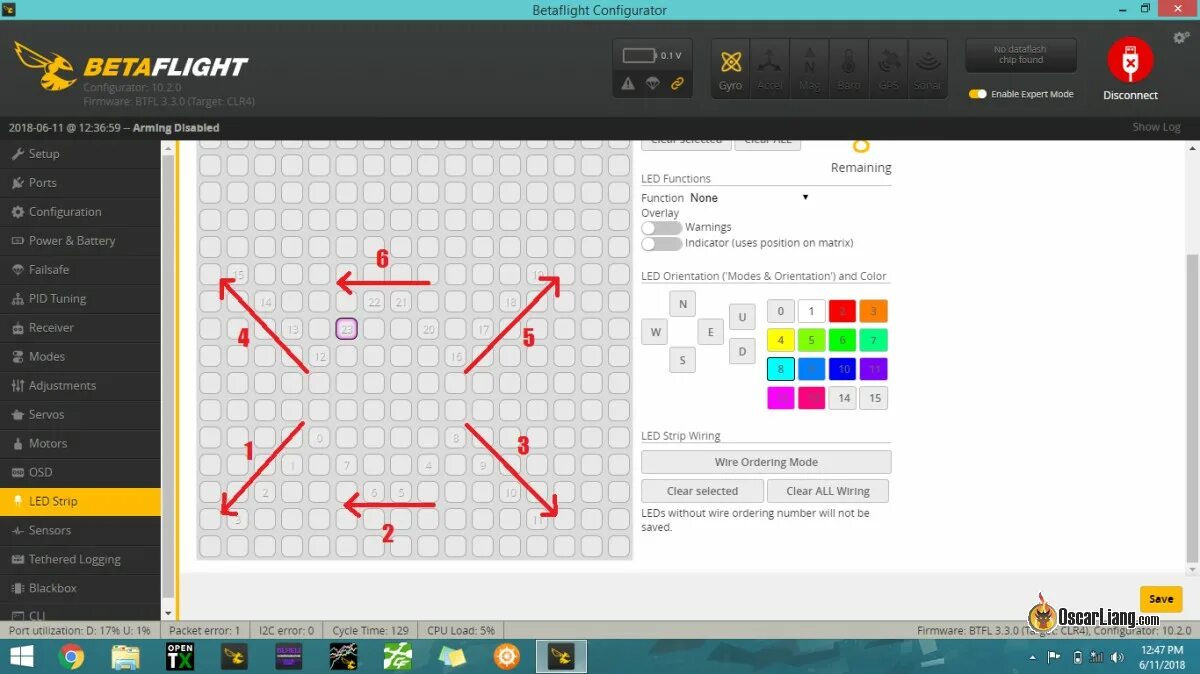Click the link status chain icon
This screenshot has width=1200, height=674.
(677, 84)
